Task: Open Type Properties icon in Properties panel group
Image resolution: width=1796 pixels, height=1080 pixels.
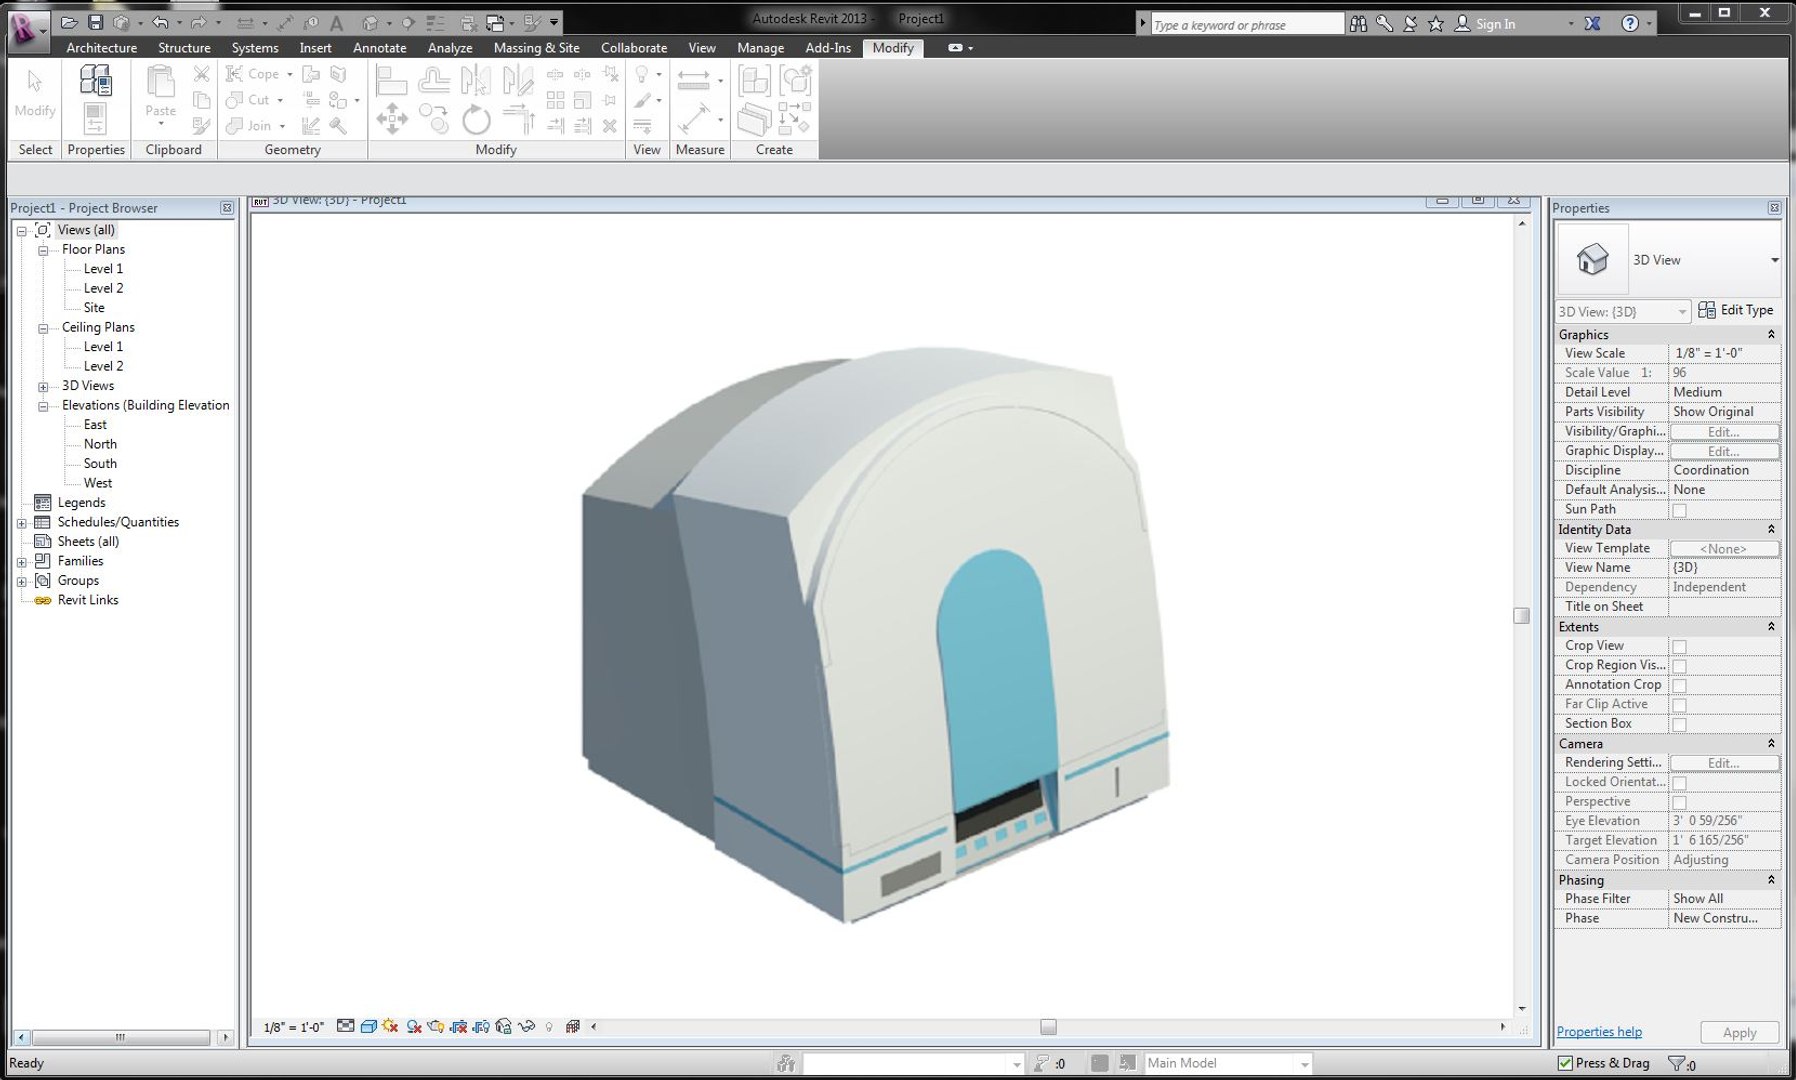Action: click(95, 80)
